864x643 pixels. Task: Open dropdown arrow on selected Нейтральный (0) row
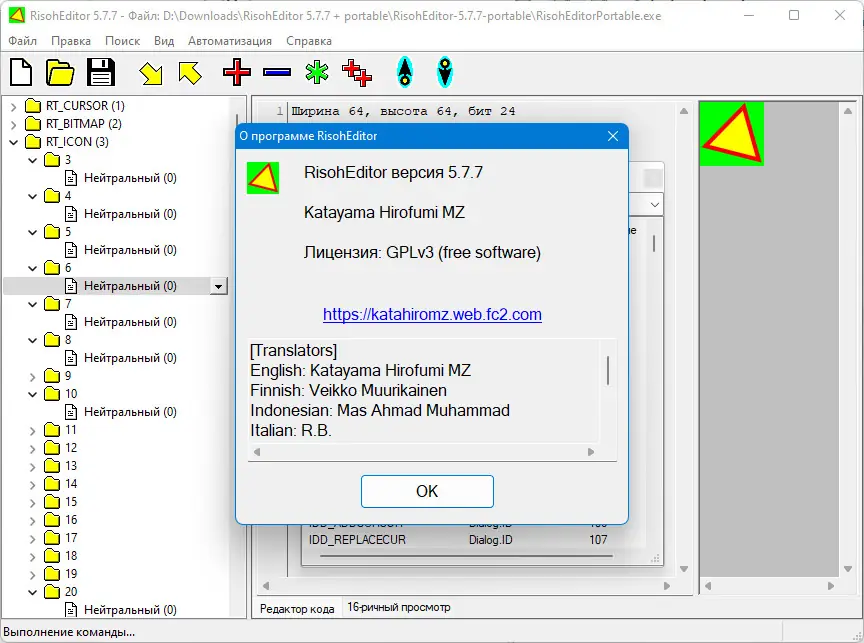pos(219,286)
